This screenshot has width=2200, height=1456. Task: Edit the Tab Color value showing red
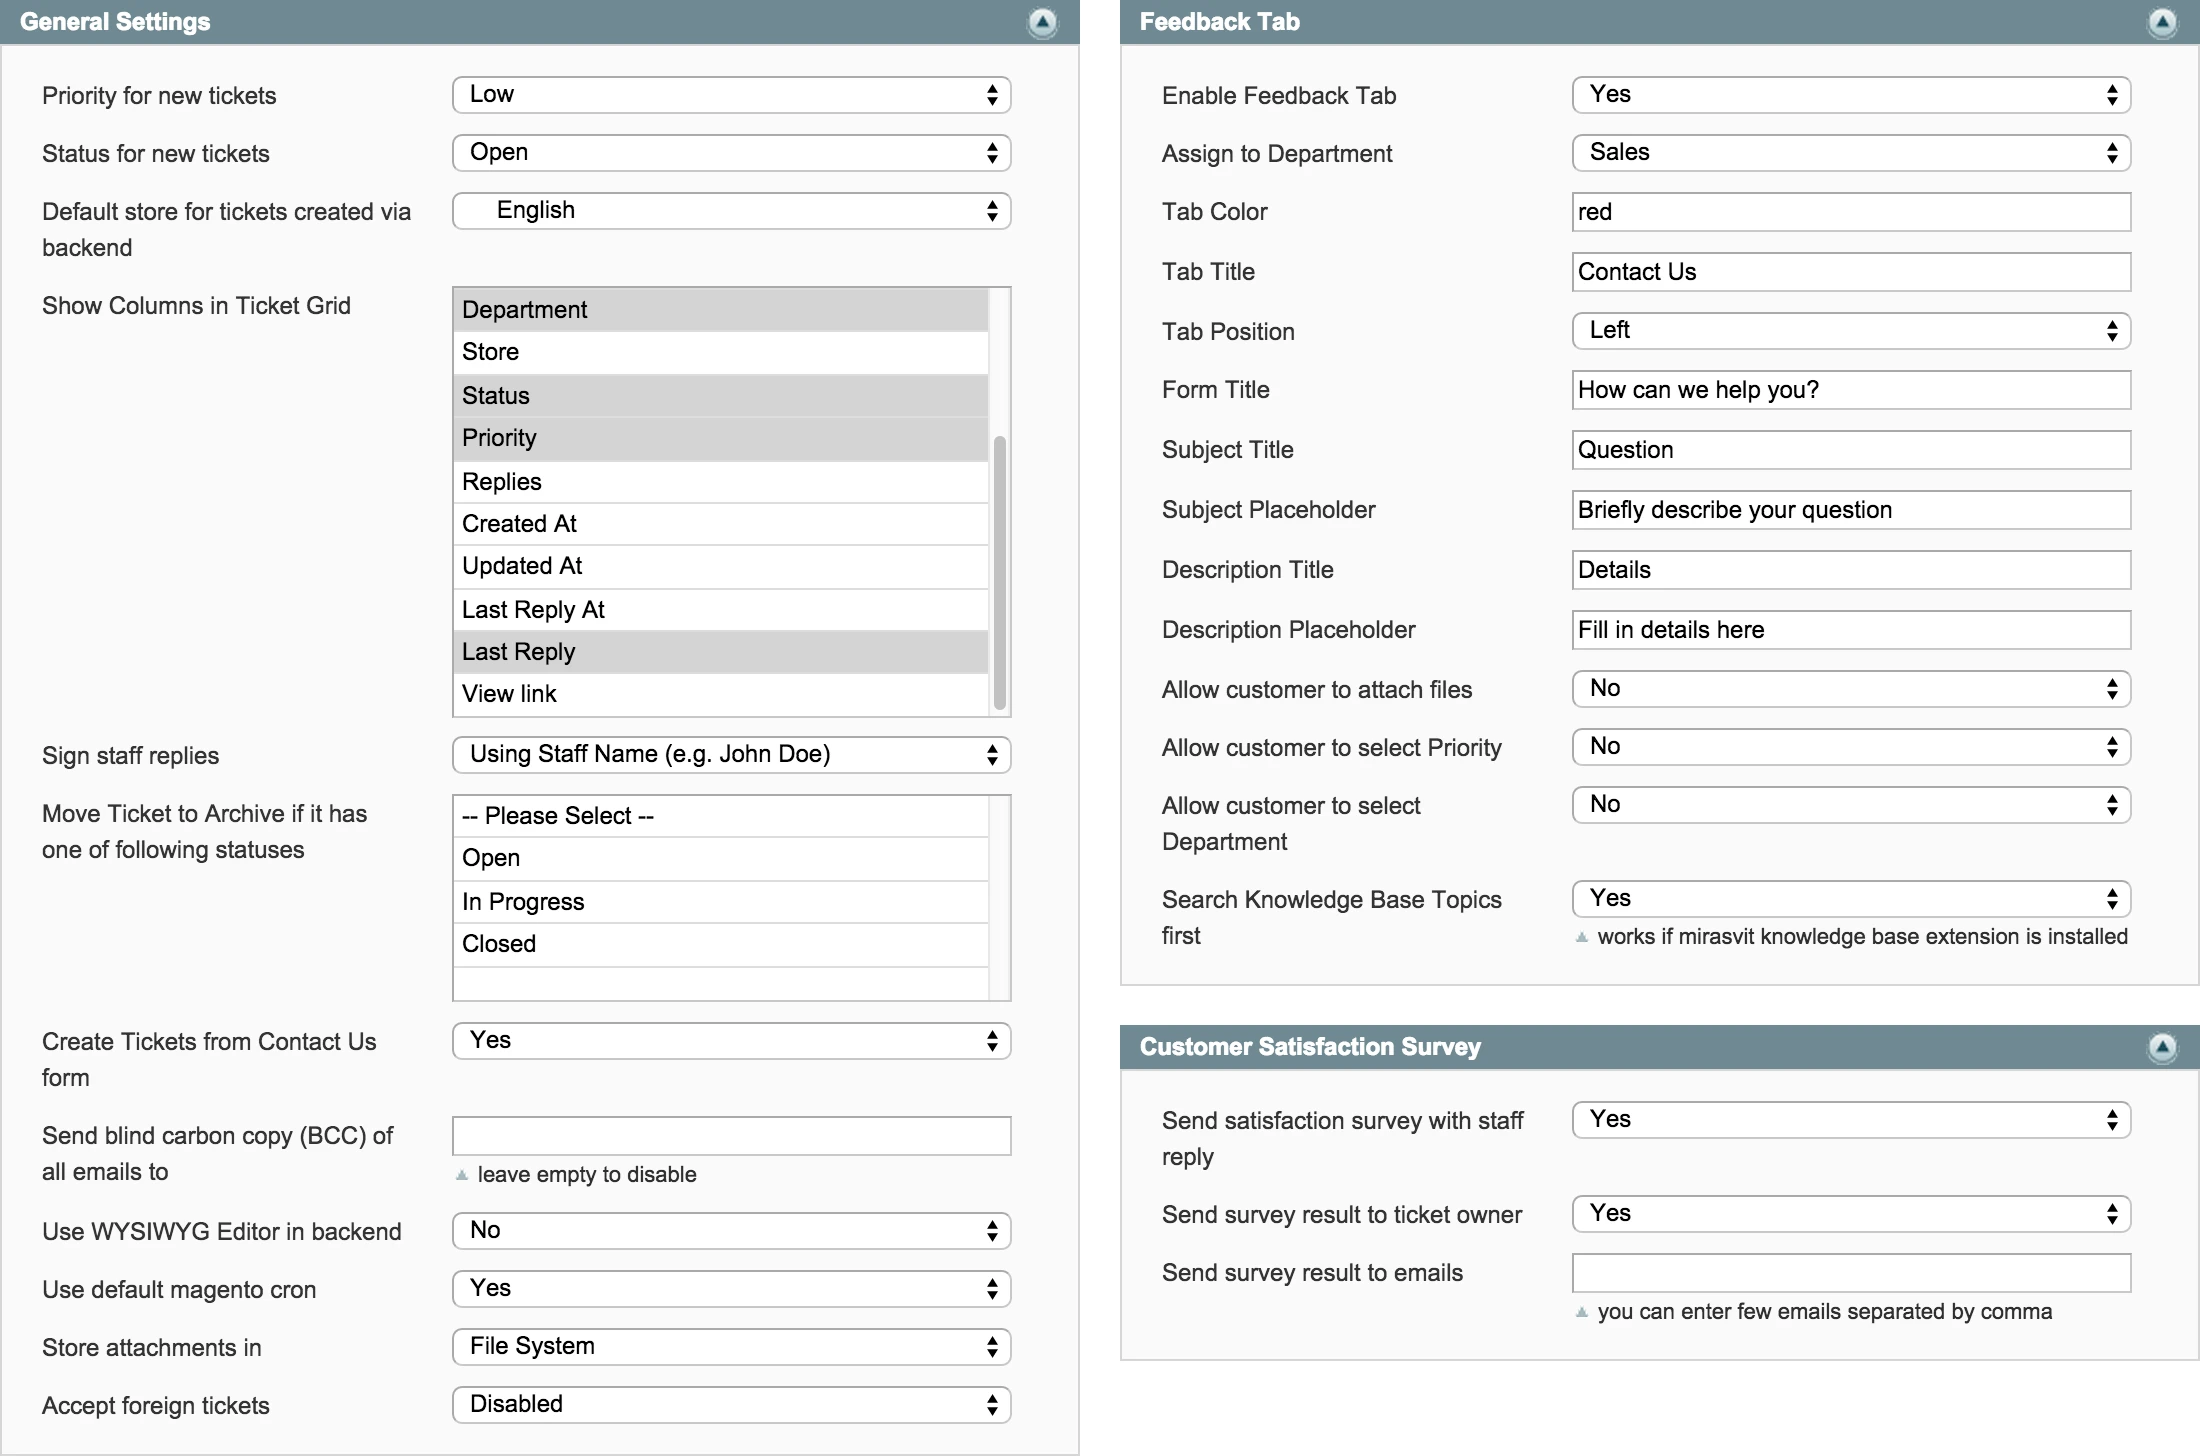tap(1850, 211)
